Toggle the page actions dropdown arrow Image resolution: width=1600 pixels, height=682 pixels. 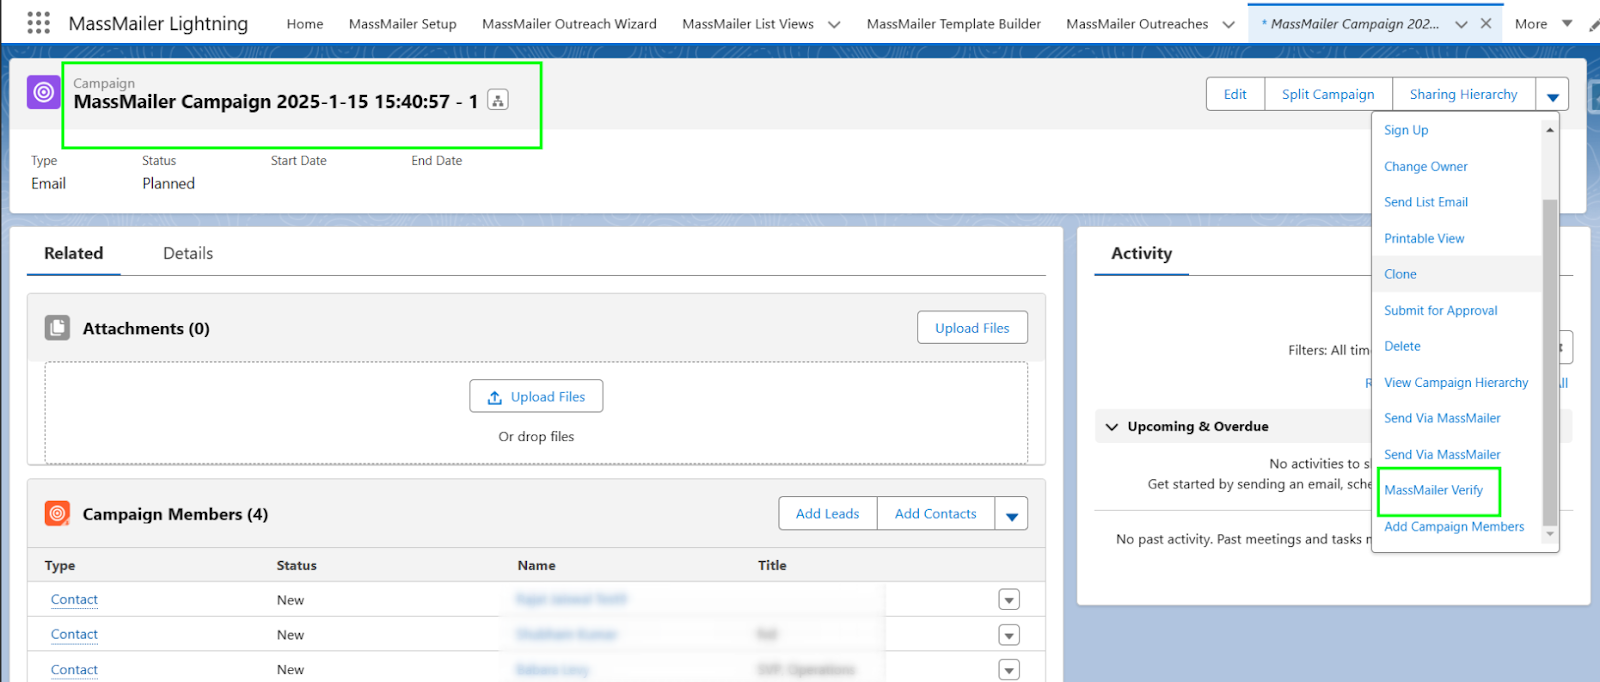coord(1552,95)
